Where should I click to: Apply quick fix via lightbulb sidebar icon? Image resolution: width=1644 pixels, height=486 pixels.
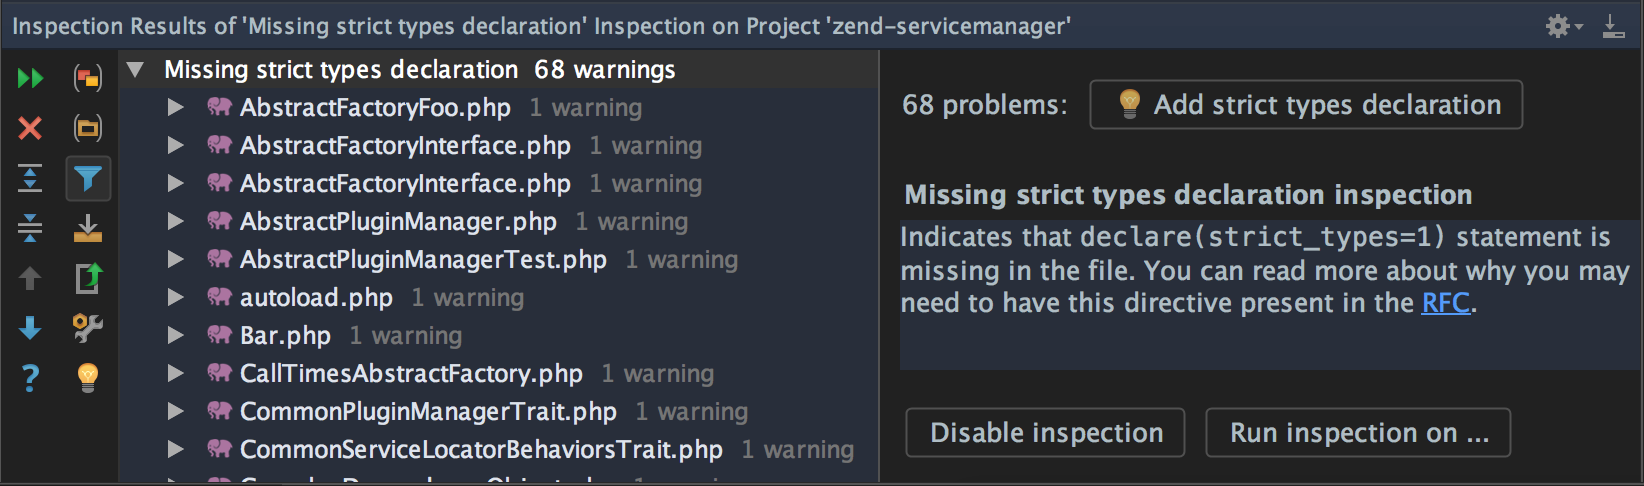tap(88, 378)
